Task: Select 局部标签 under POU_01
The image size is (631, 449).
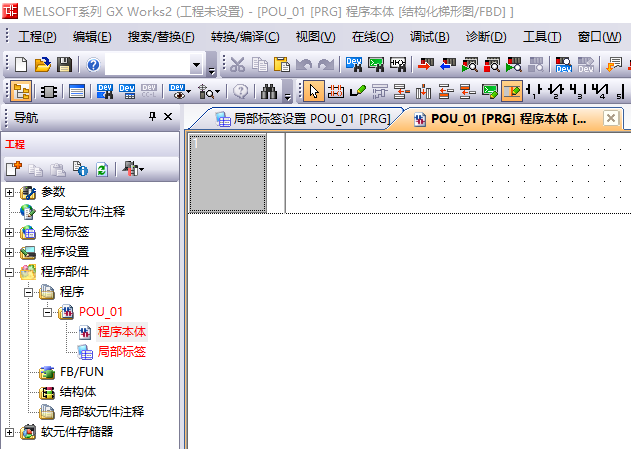Action: (x=122, y=352)
